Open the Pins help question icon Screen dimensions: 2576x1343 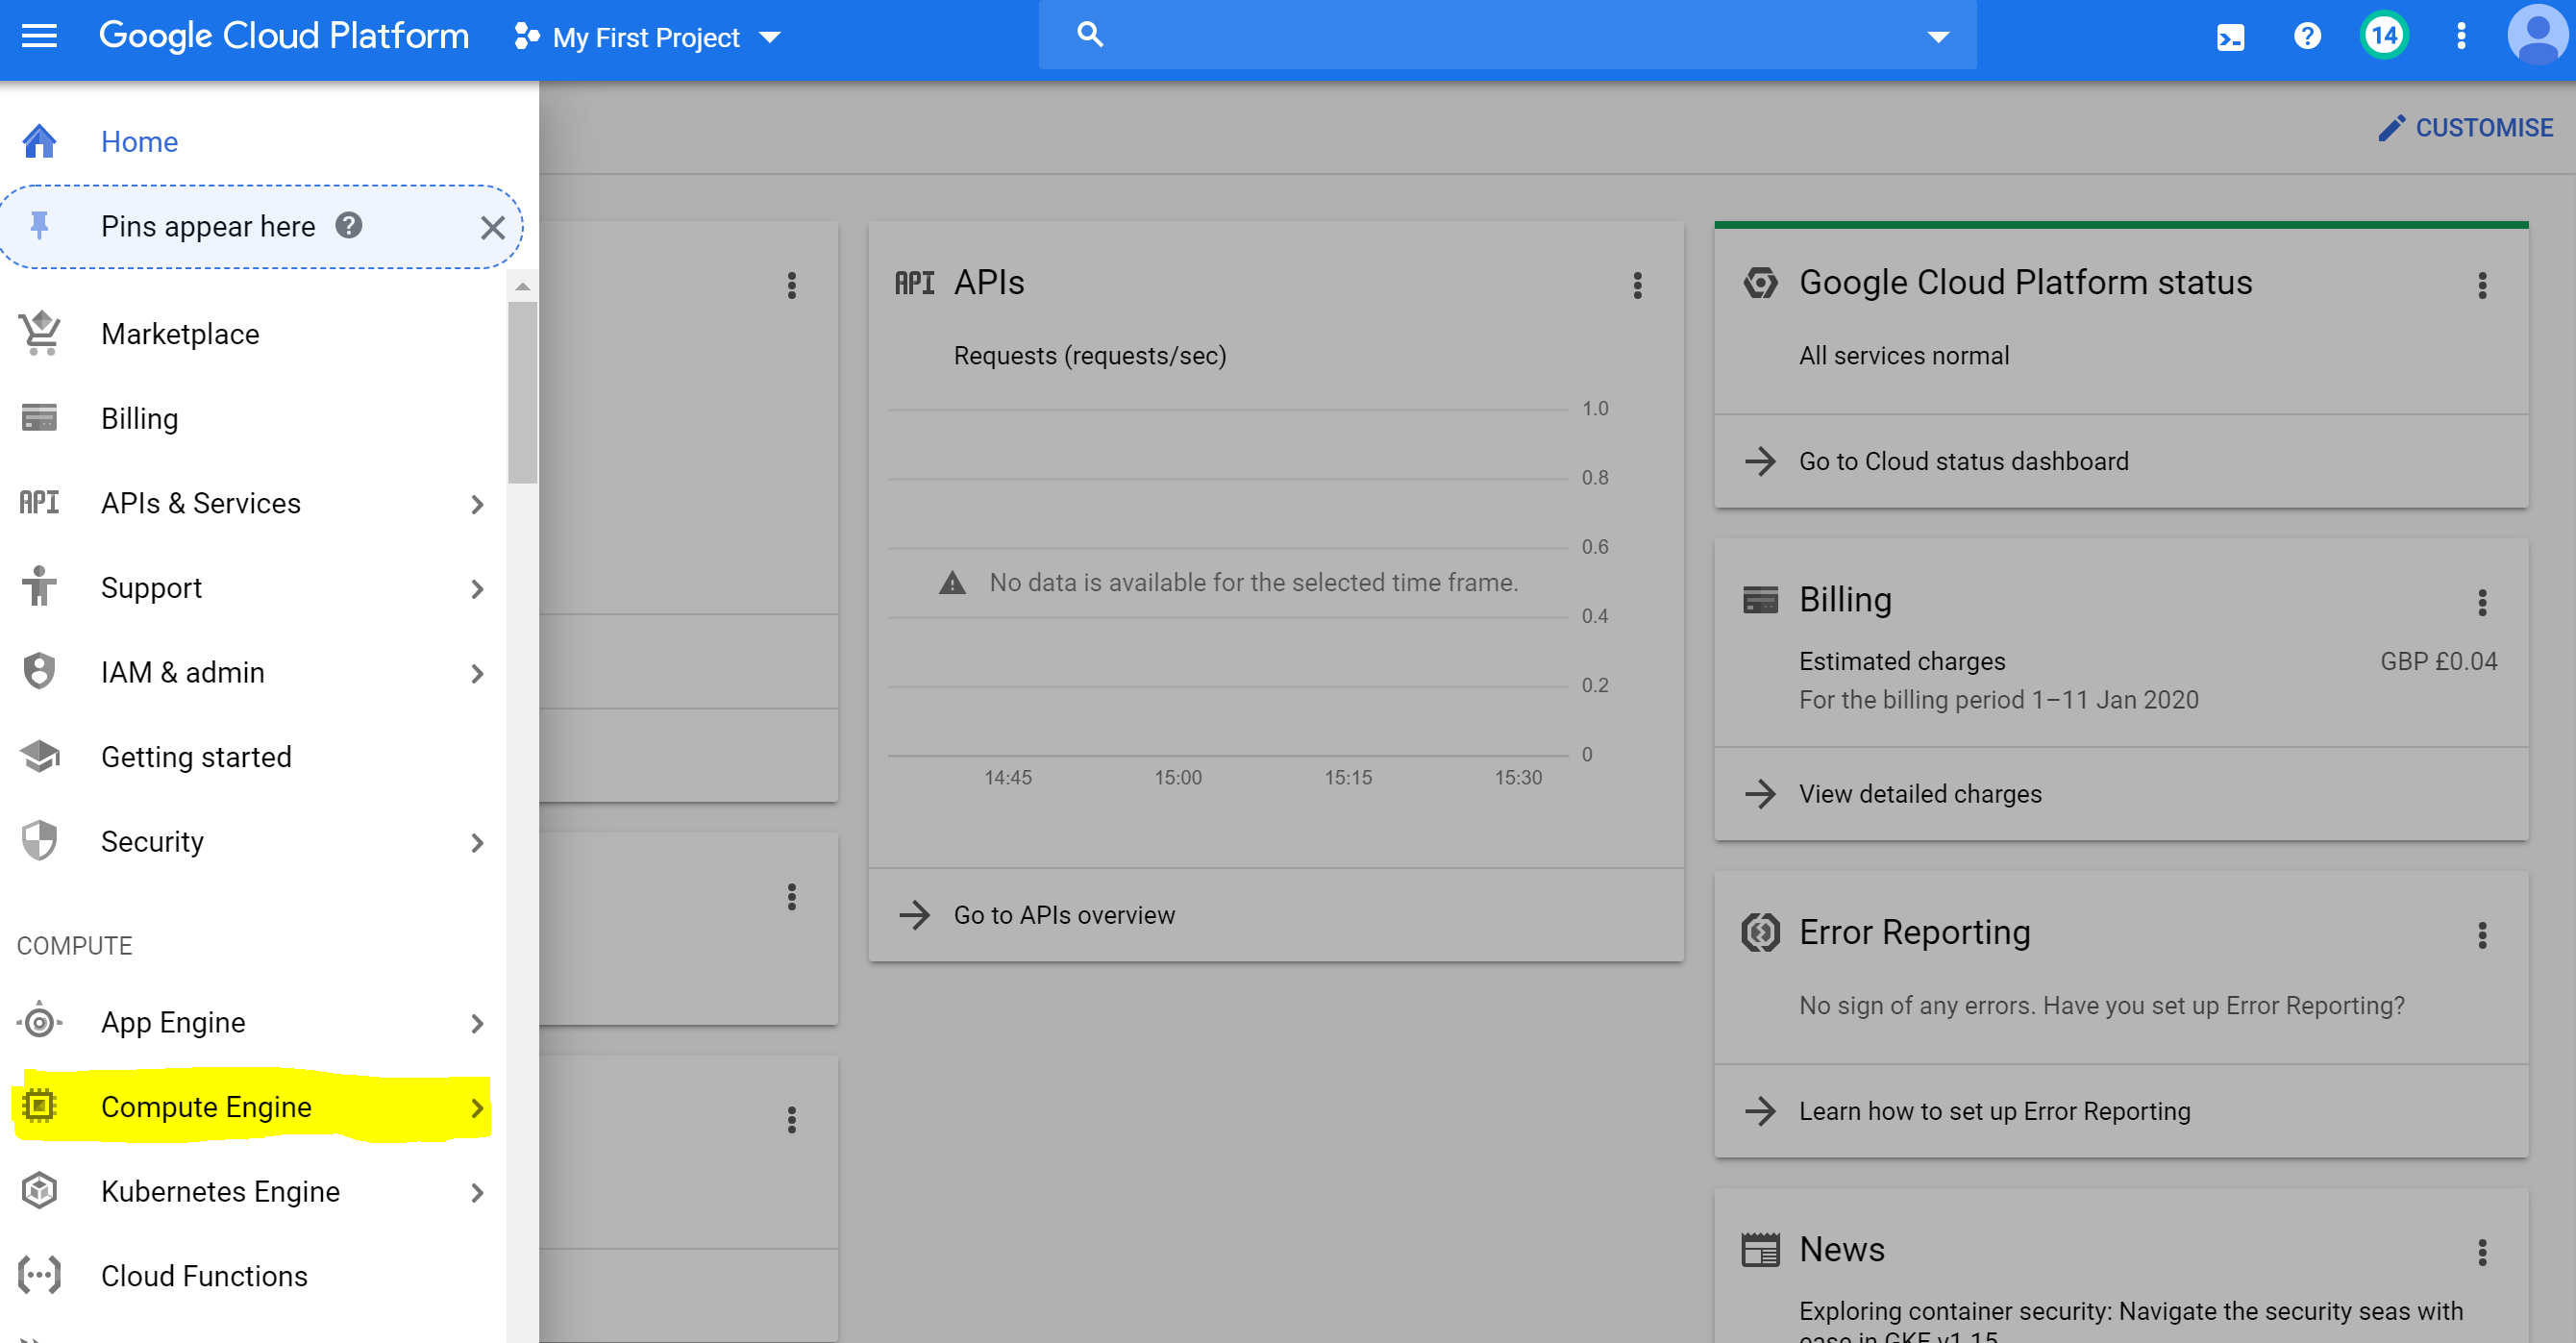348,226
